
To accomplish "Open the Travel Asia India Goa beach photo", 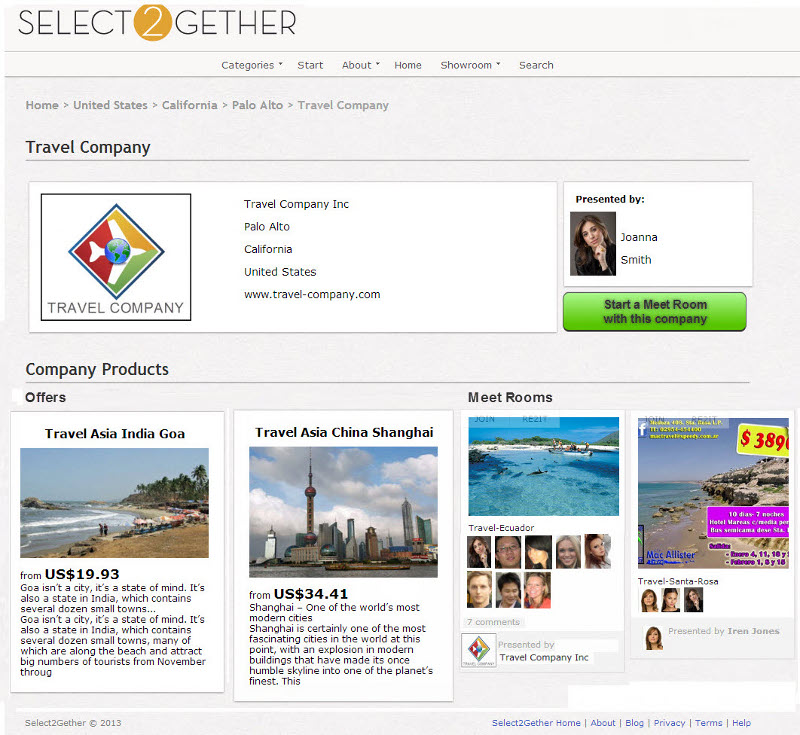I will [114, 502].
